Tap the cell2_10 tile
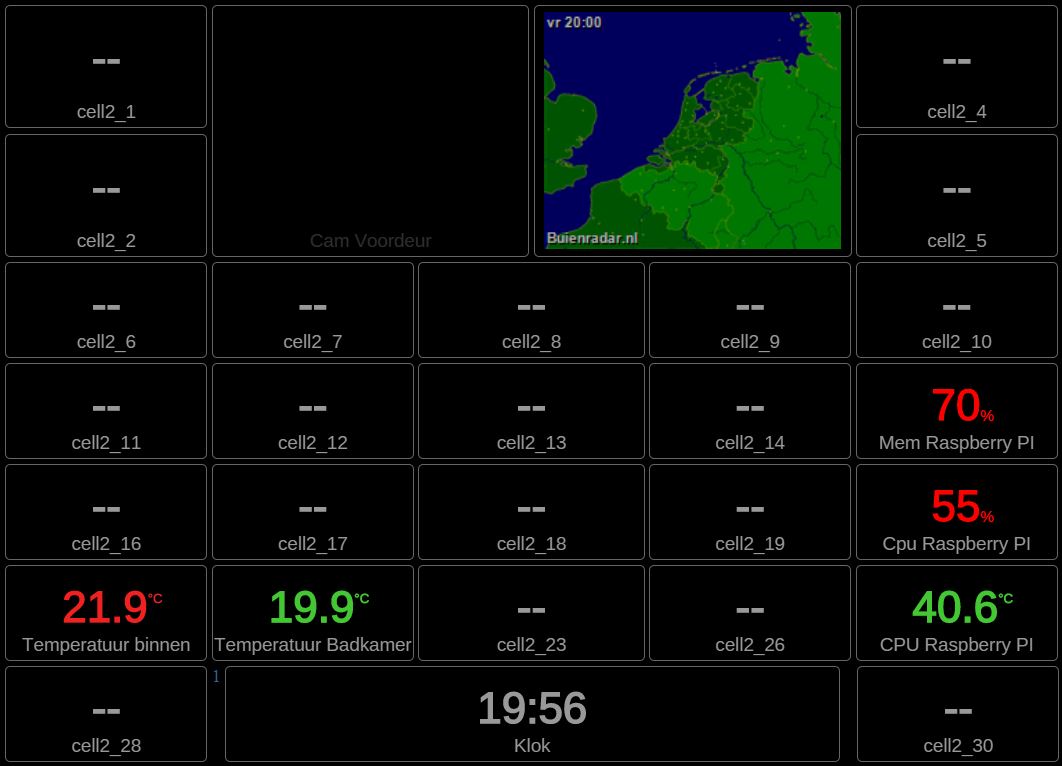Viewport: 1062px width, 766px height. click(x=956, y=310)
